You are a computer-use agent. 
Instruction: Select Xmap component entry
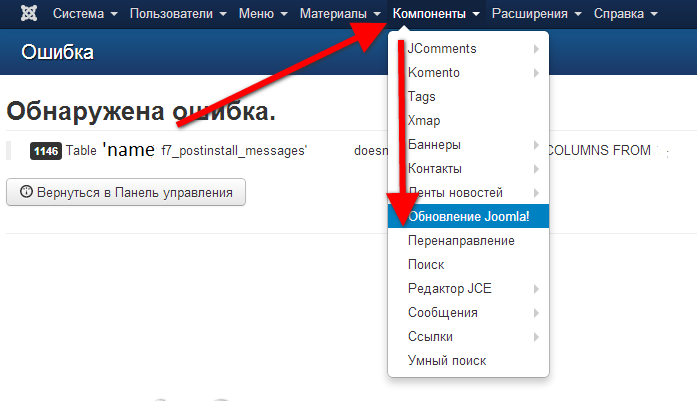424,121
